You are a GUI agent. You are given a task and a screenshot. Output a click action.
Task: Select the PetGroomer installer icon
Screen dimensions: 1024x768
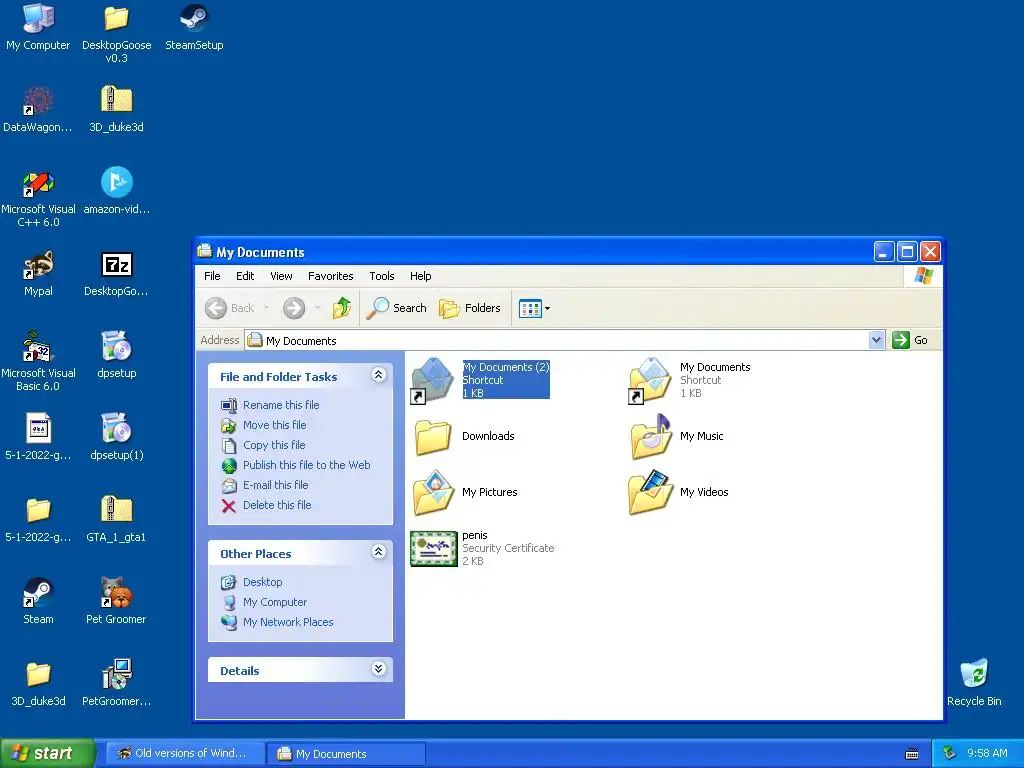(x=116, y=683)
